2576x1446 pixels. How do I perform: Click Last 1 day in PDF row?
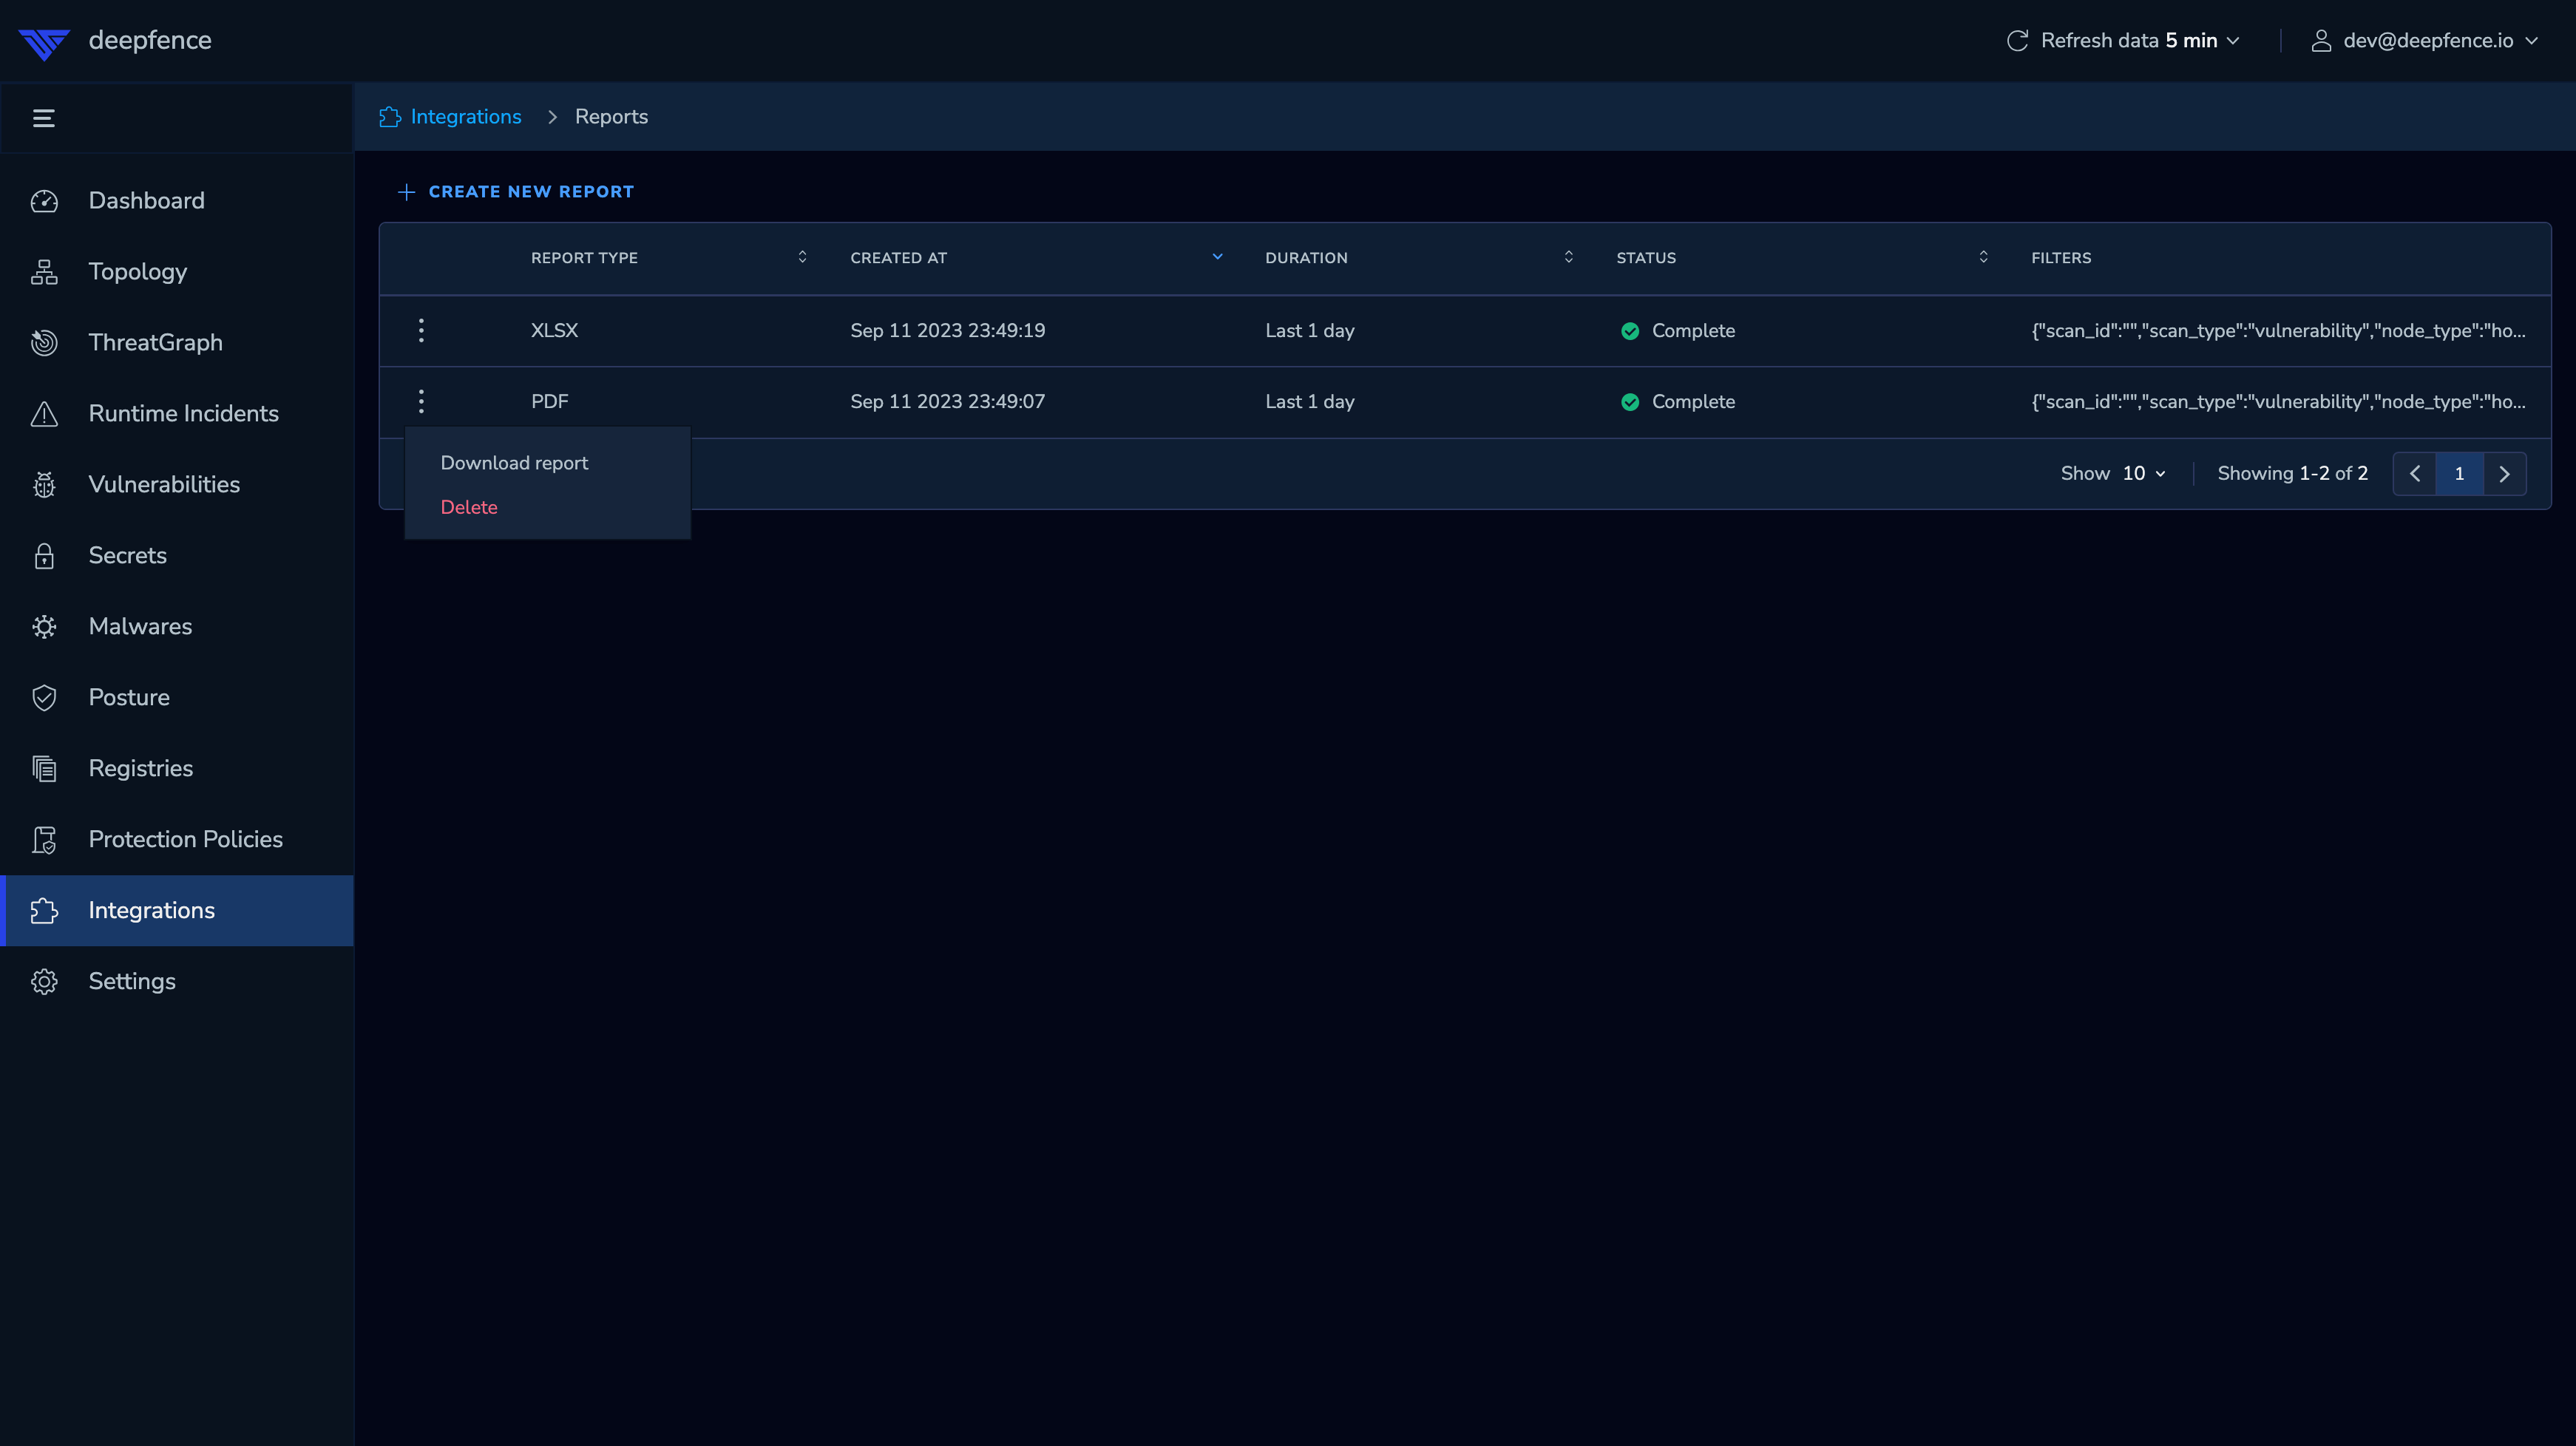click(x=1310, y=402)
